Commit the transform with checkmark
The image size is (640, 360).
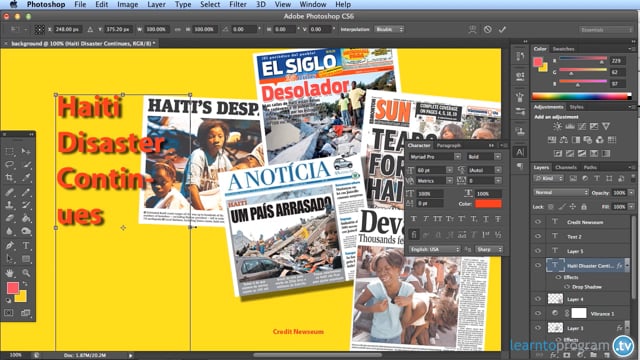tap(502, 29)
